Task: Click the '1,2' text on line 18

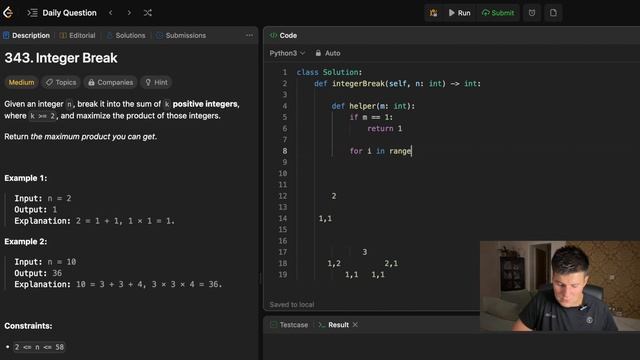Action: pyautogui.click(x=334, y=263)
